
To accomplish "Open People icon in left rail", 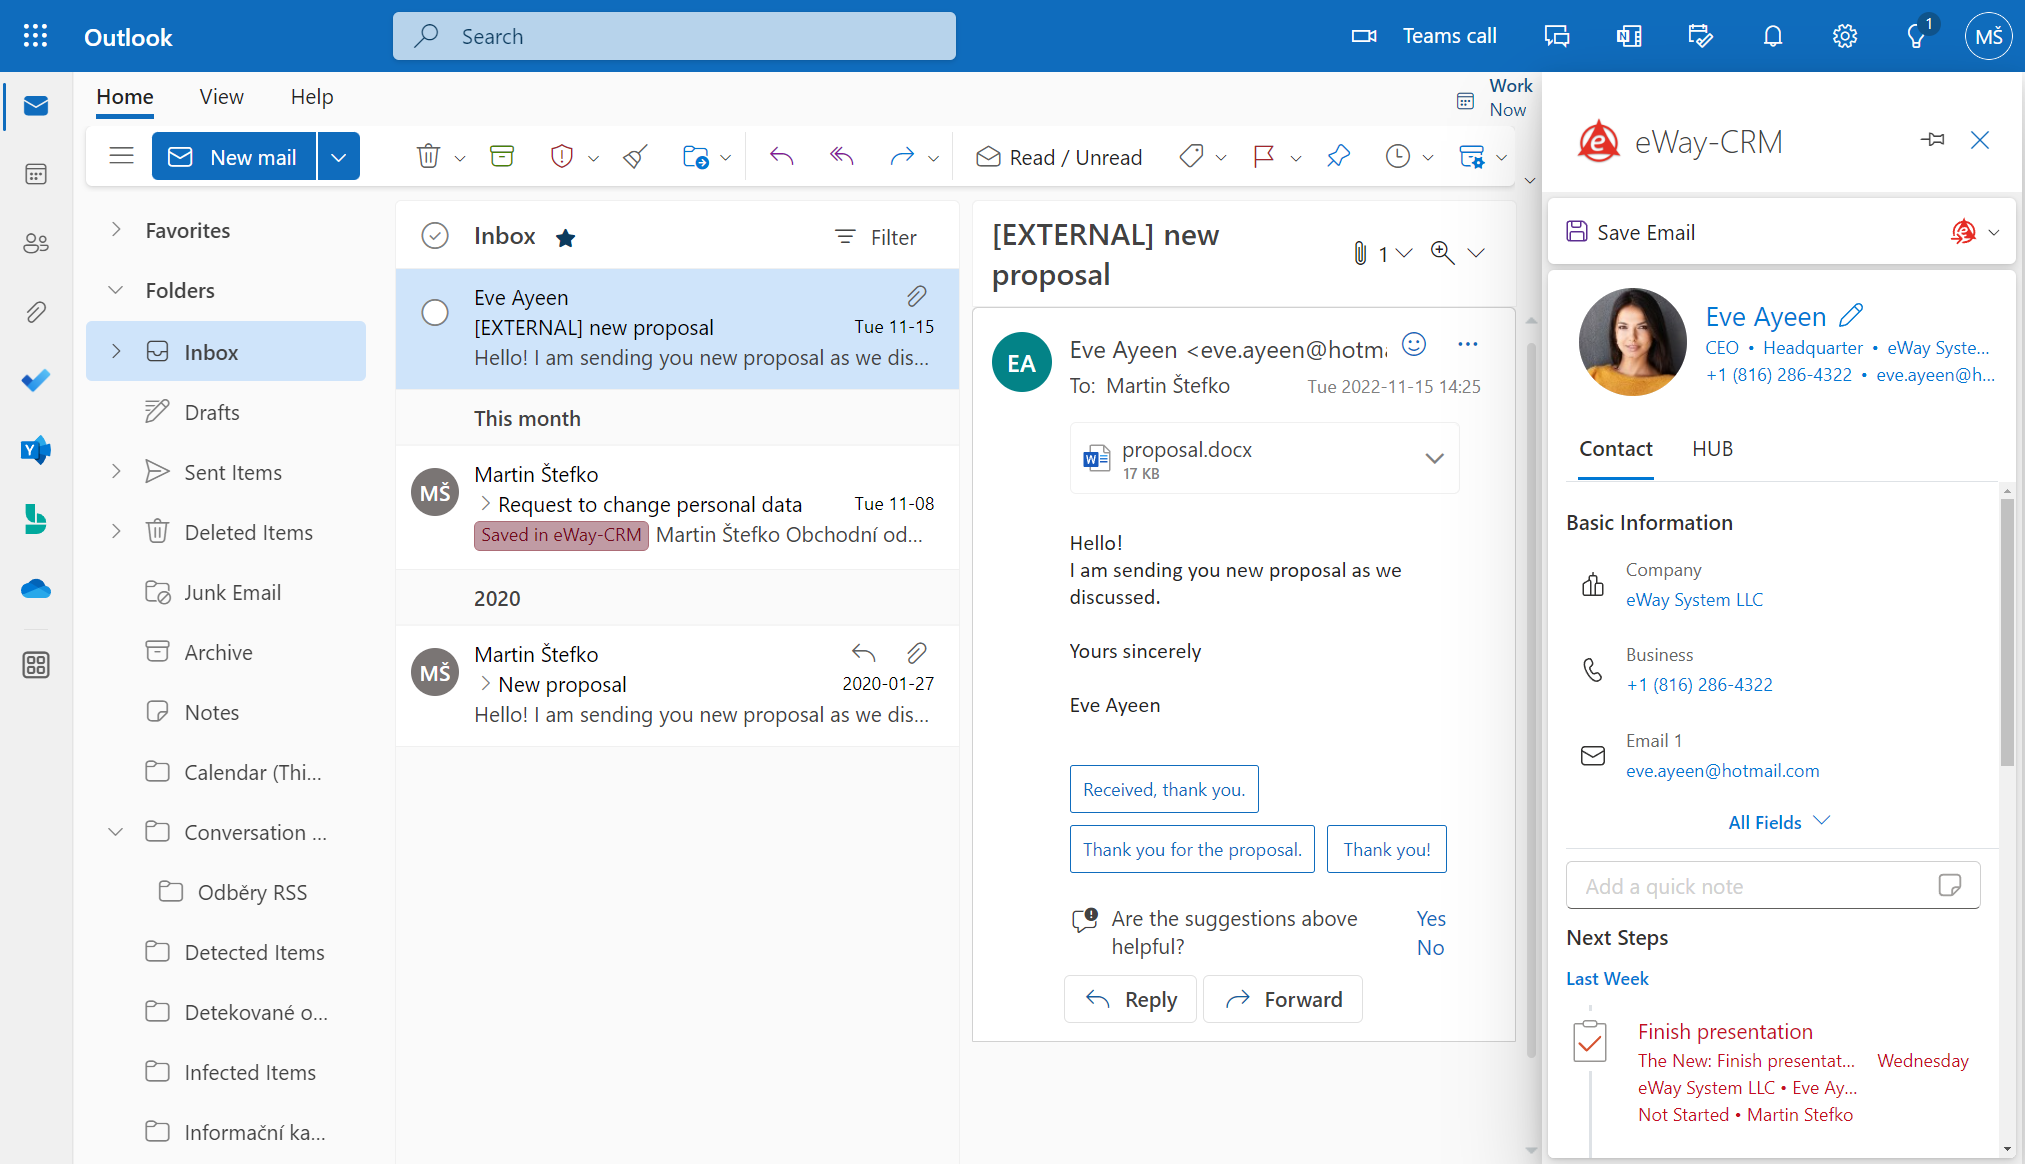I will 36,243.
